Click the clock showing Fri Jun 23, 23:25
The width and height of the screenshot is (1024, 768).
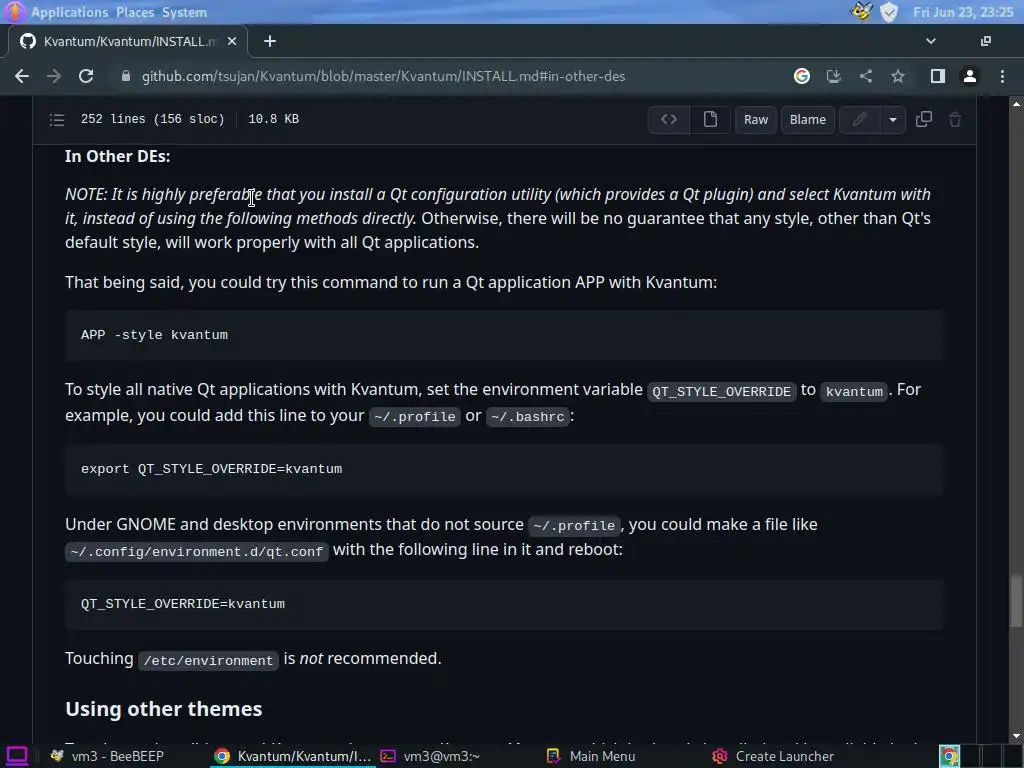[963, 12]
